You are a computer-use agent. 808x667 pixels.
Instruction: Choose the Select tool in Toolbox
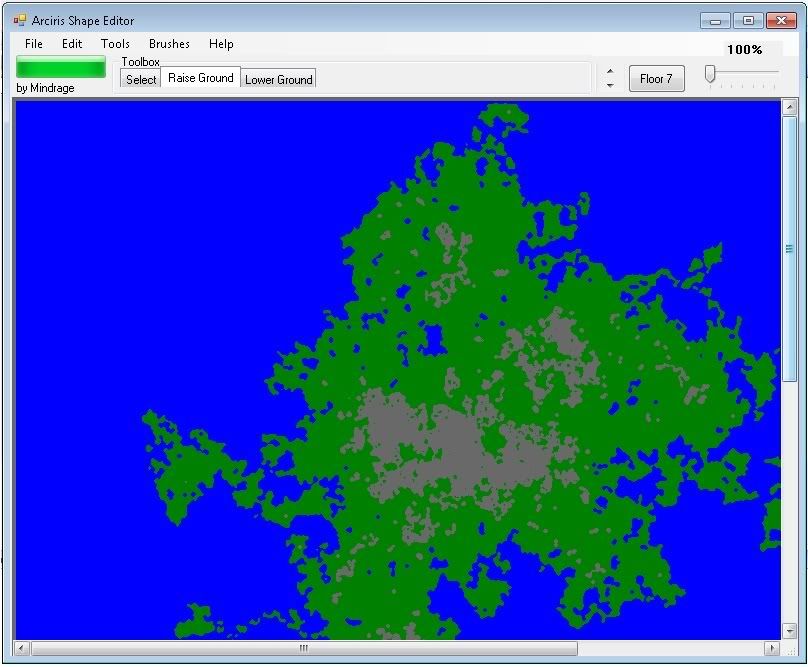[141, 79]
